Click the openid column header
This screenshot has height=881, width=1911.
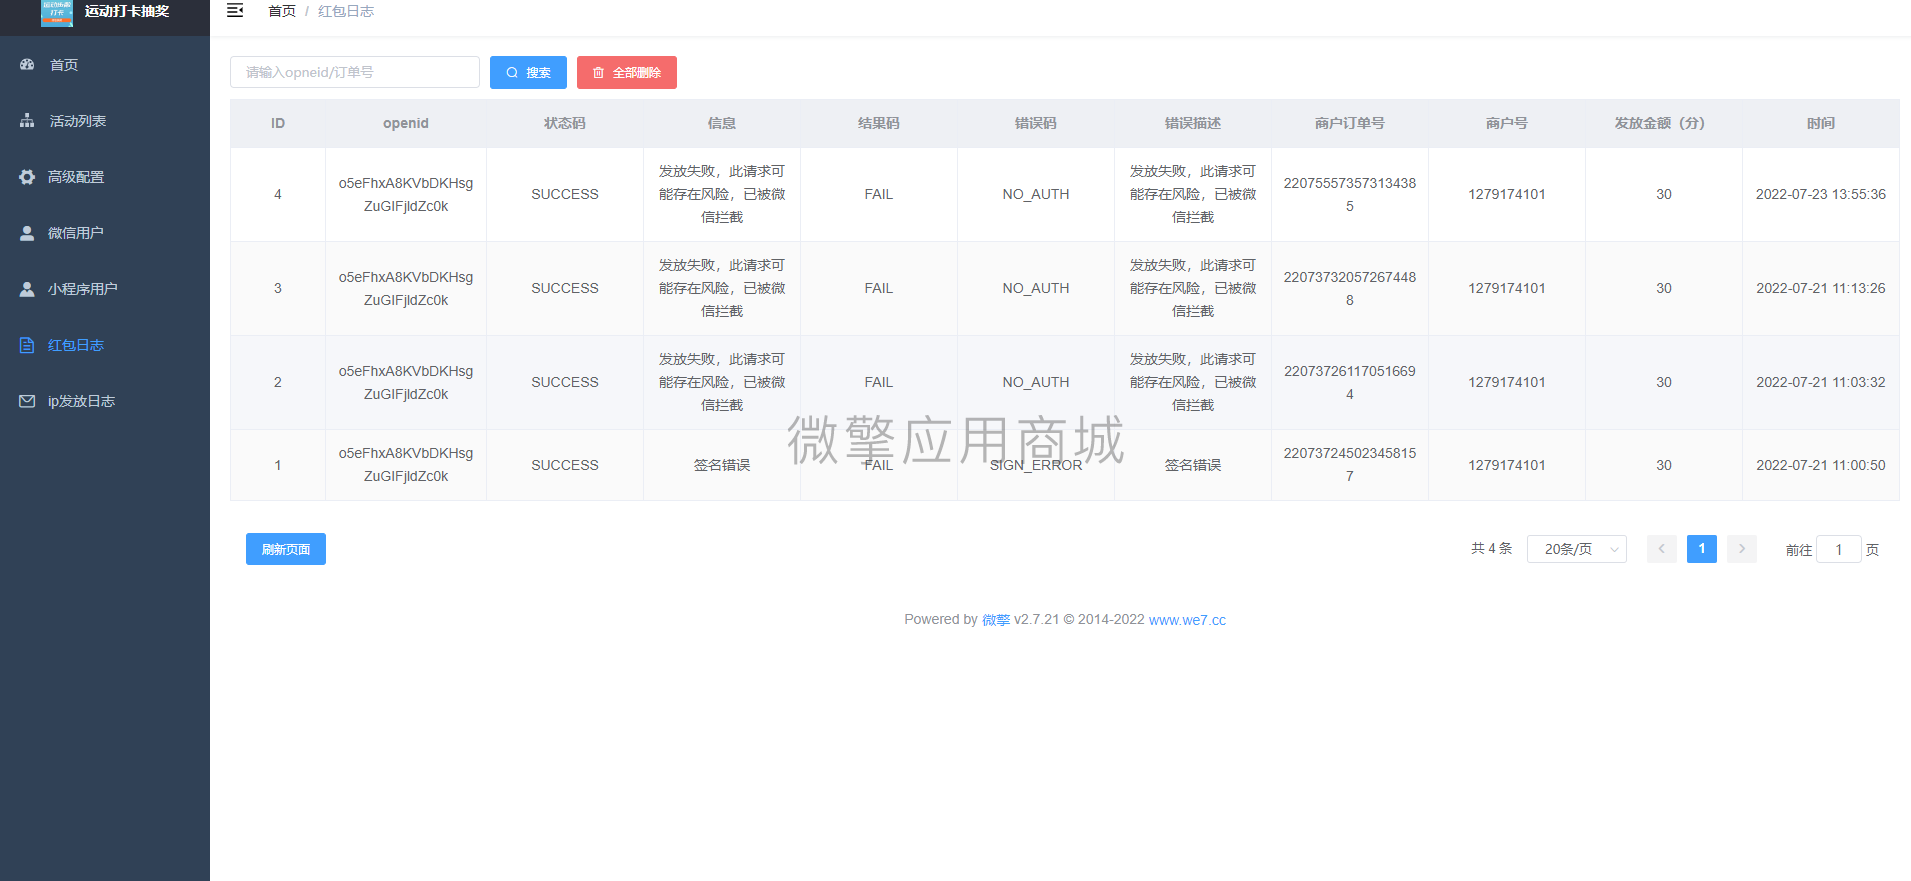406,123
